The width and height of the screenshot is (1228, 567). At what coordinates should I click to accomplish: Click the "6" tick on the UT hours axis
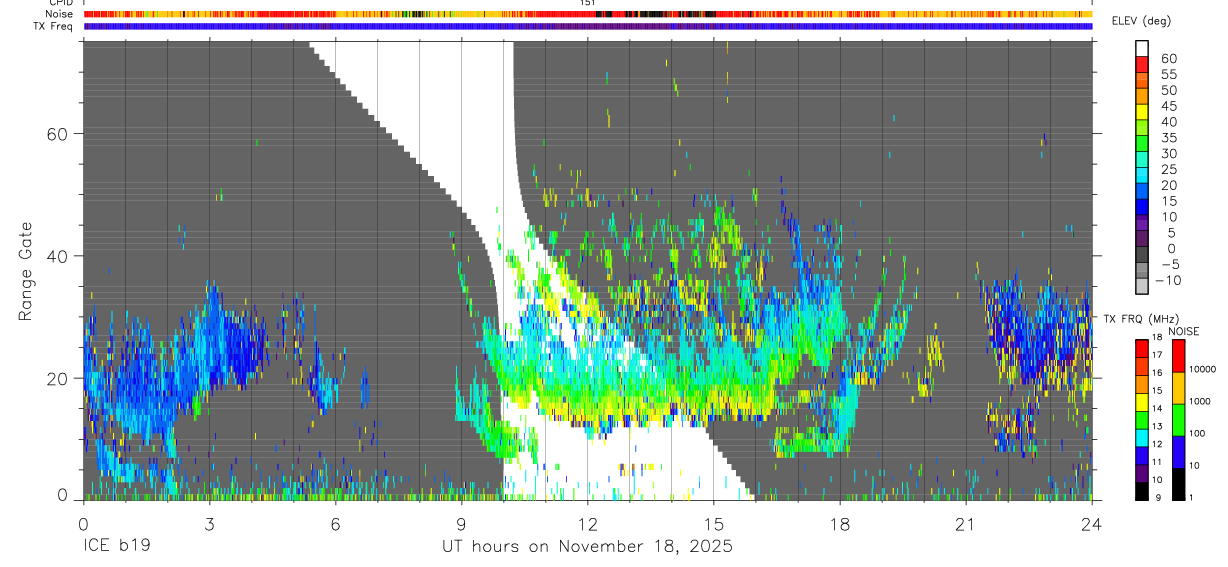tap(335, 523)
